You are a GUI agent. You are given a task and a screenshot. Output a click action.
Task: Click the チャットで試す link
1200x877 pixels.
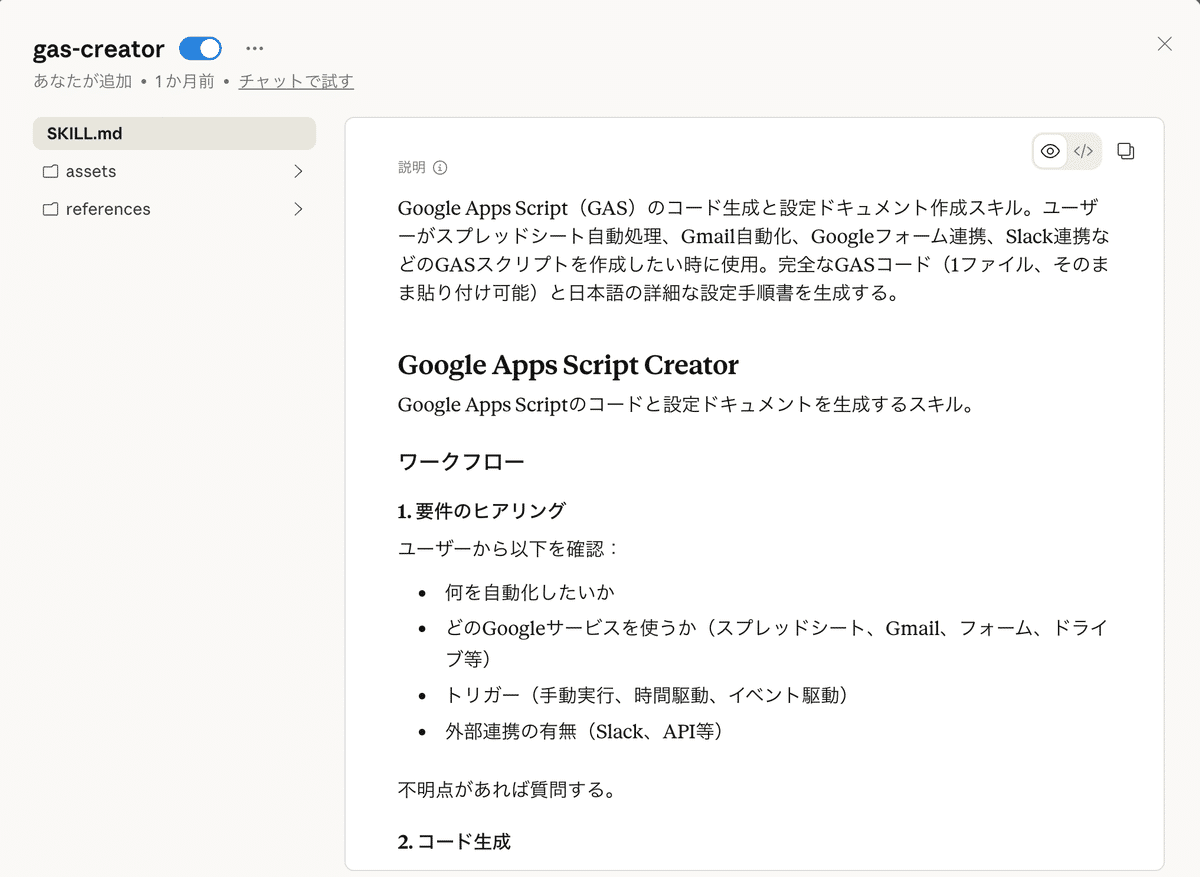click(x=296, y=82)
